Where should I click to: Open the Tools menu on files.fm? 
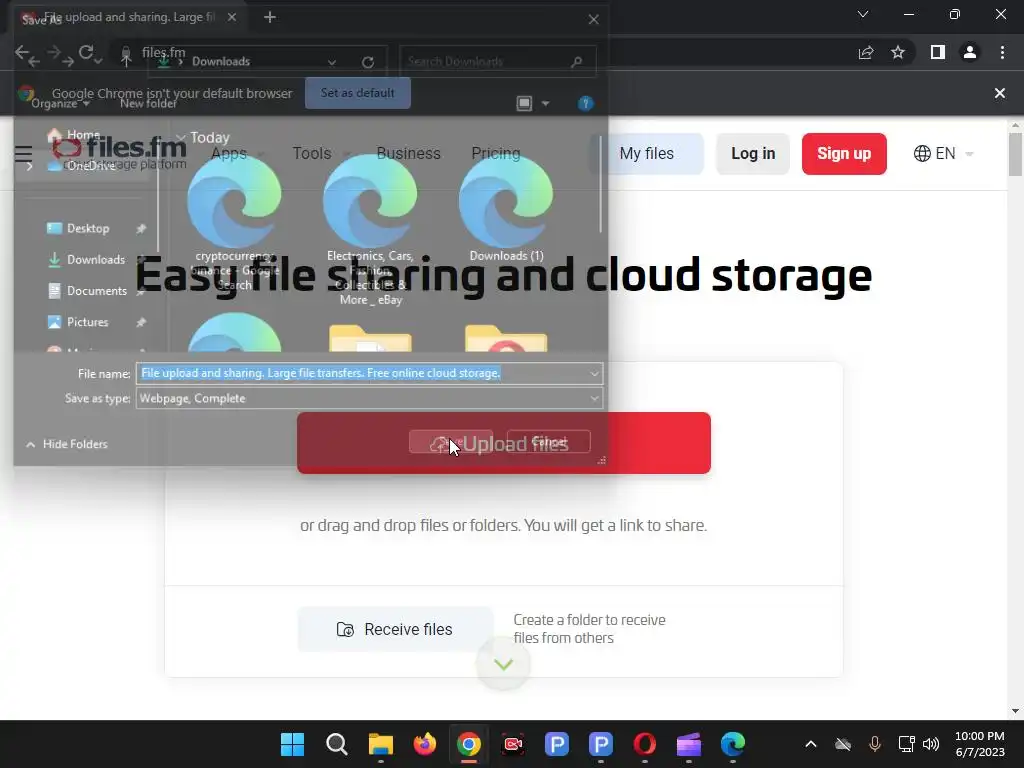(x=312, y=153)
